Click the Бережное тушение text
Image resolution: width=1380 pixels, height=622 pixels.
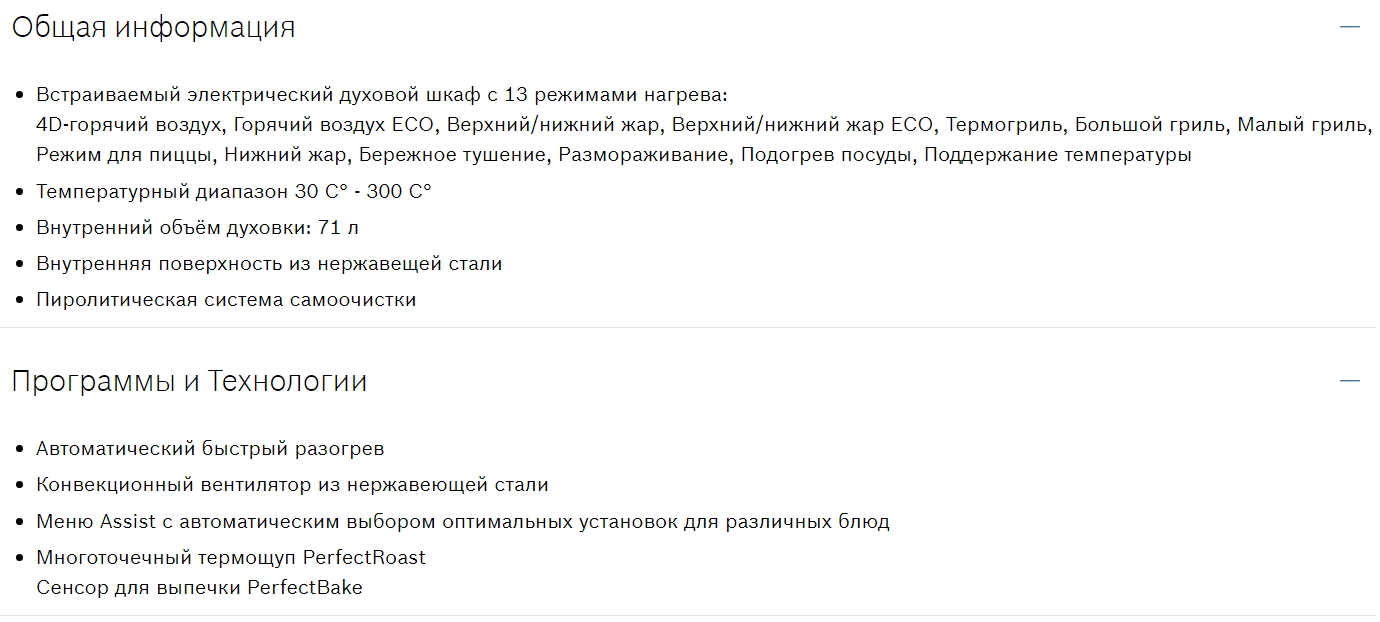point(452,155)
